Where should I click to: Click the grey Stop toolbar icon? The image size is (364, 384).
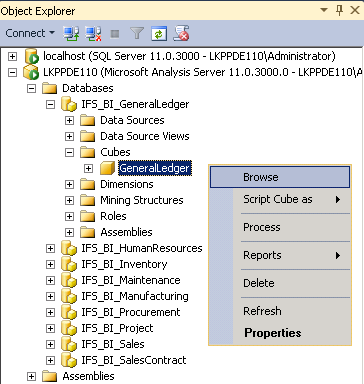click(115, 34)
